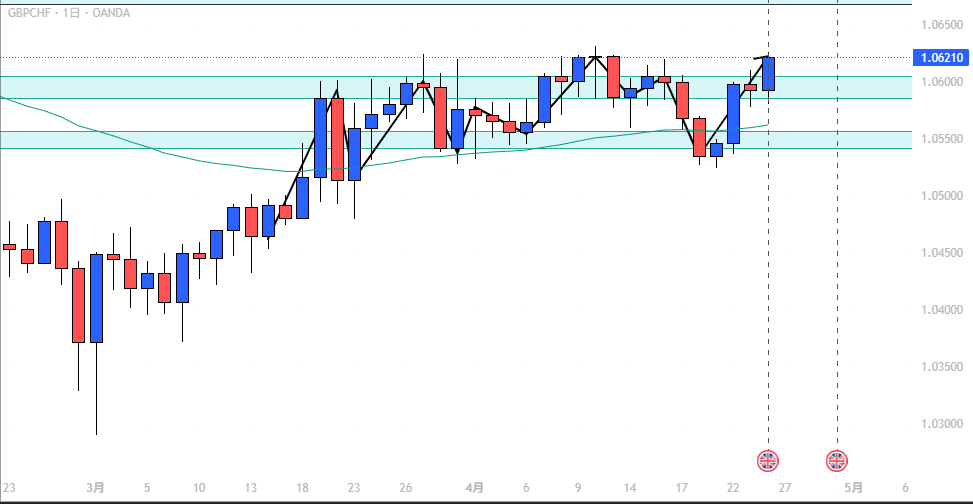Image resolution: width=973 pixels, height=504 pixels.
Task: Click the 27 date label on time axis
Action: point(785,488)
